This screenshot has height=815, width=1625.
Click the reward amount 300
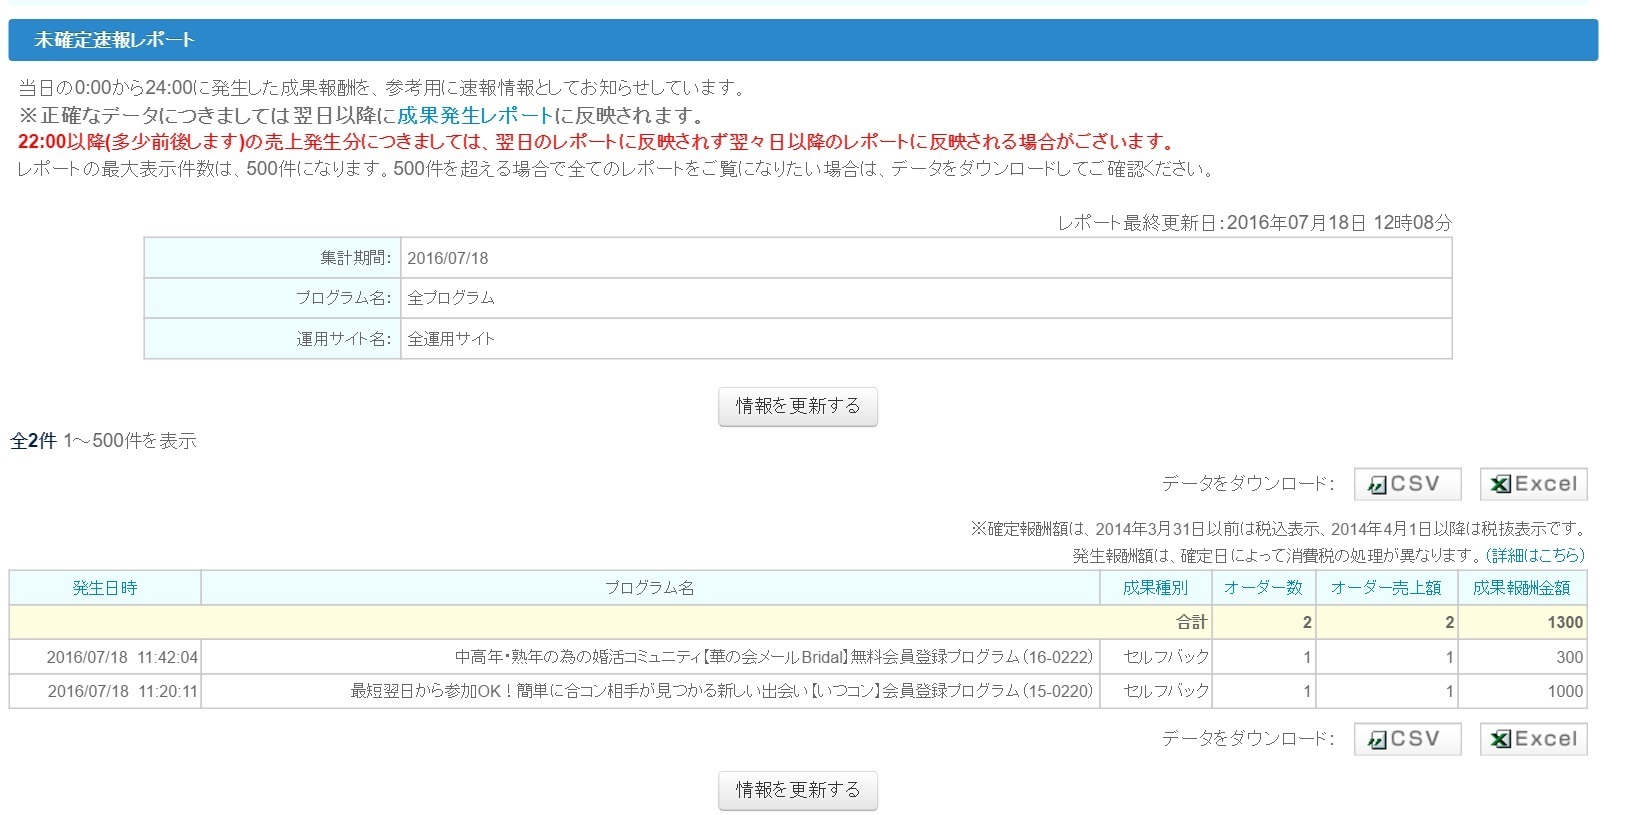(1570, 657)
